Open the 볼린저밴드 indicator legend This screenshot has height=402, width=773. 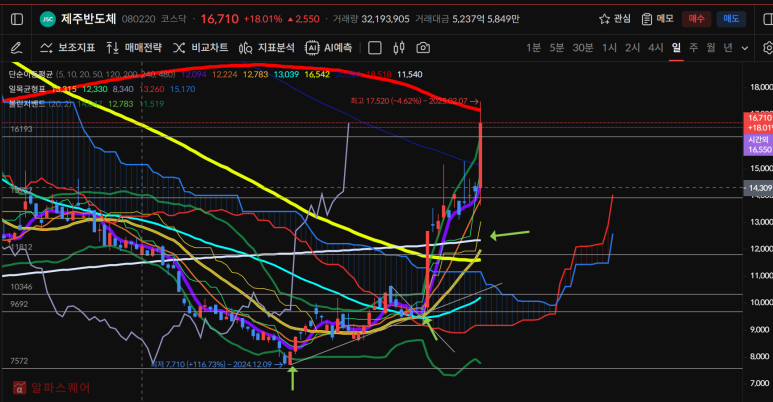point(27,104)
